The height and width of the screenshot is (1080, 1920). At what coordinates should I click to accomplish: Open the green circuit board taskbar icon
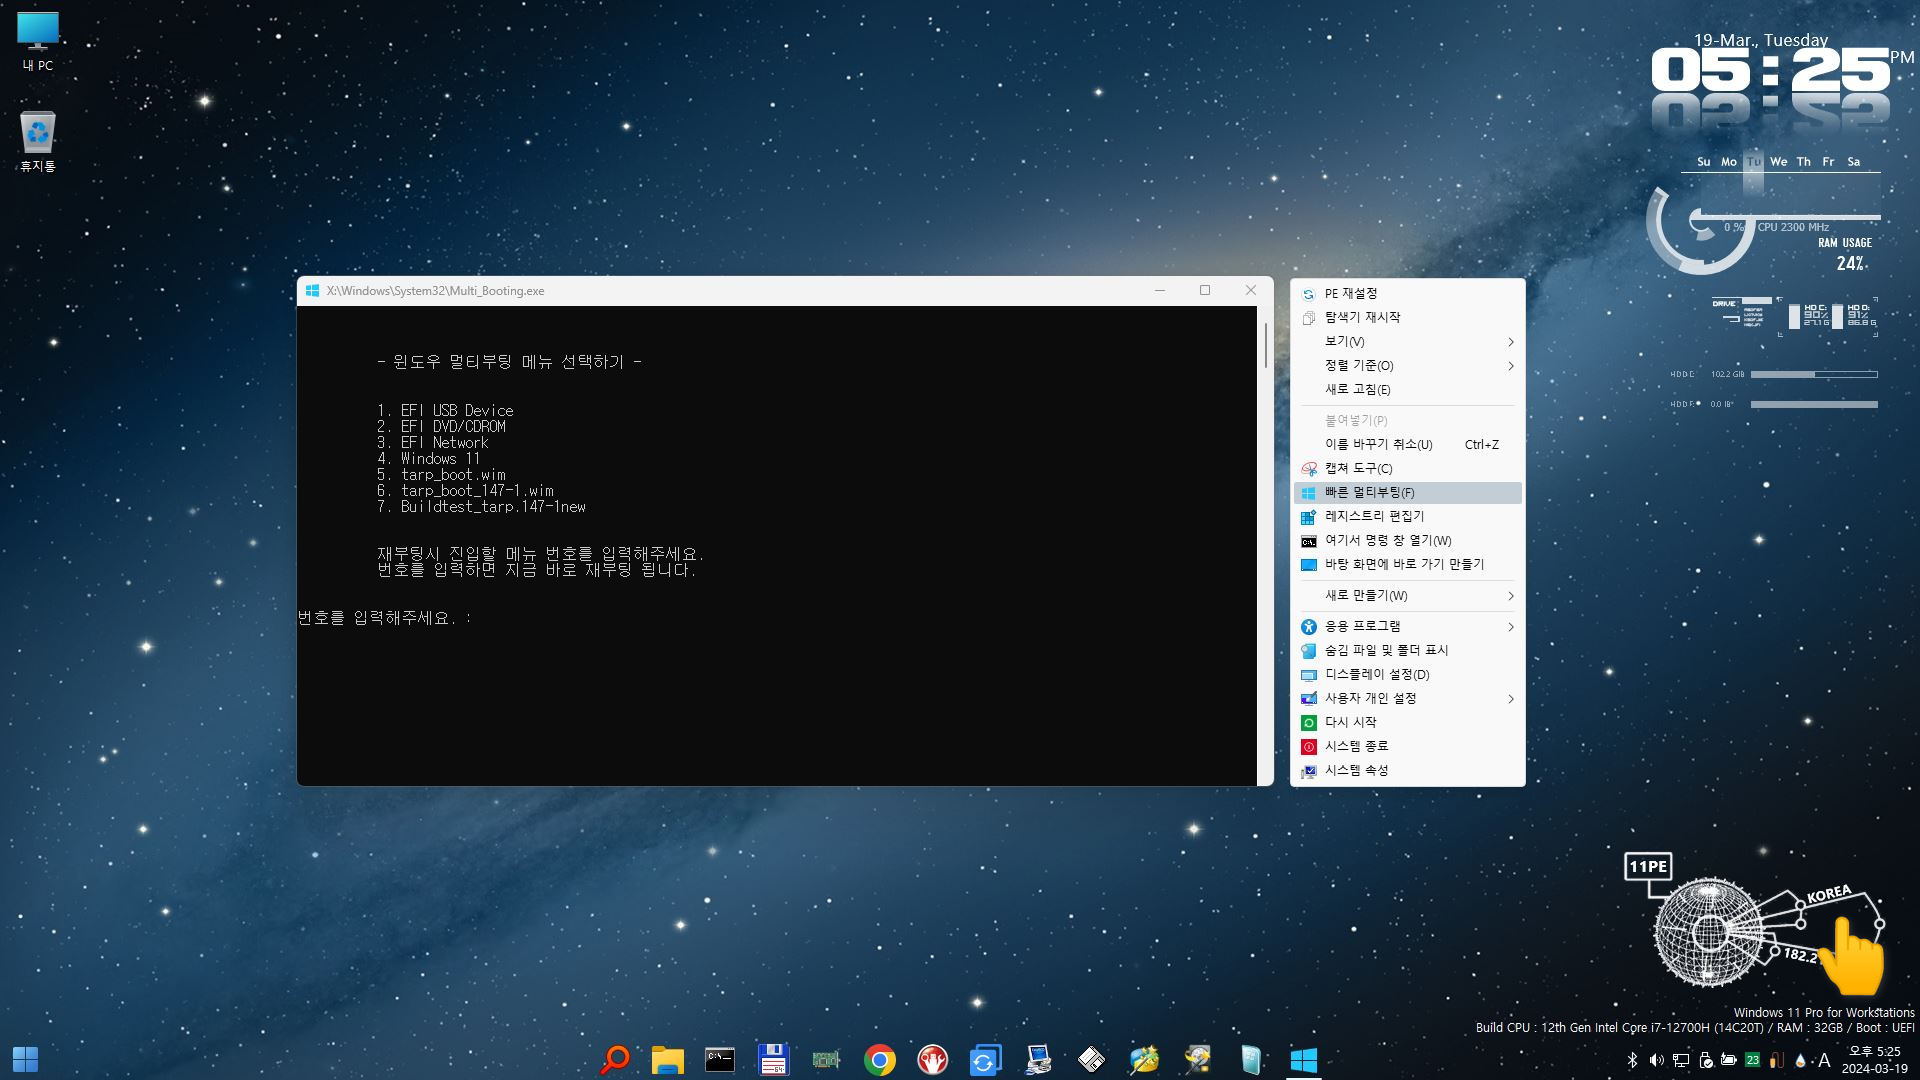(826, 1059)
